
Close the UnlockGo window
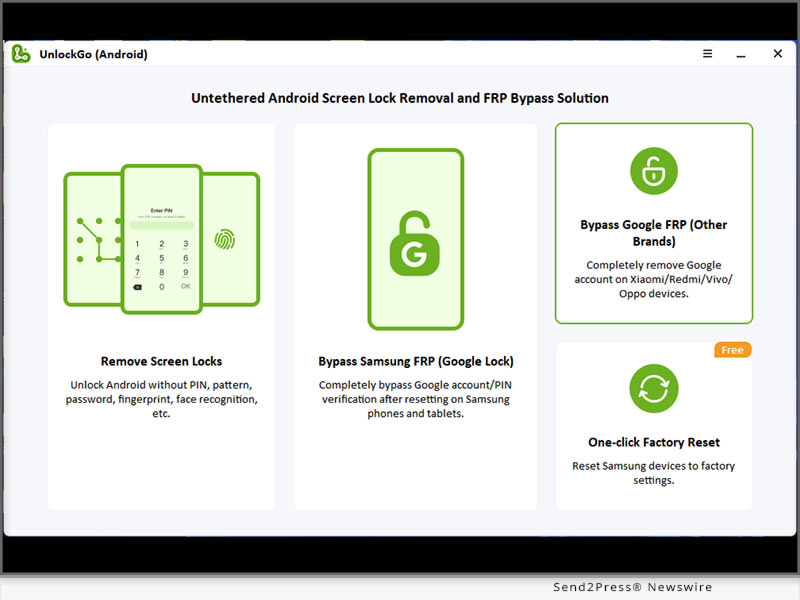tap(778, 54)
